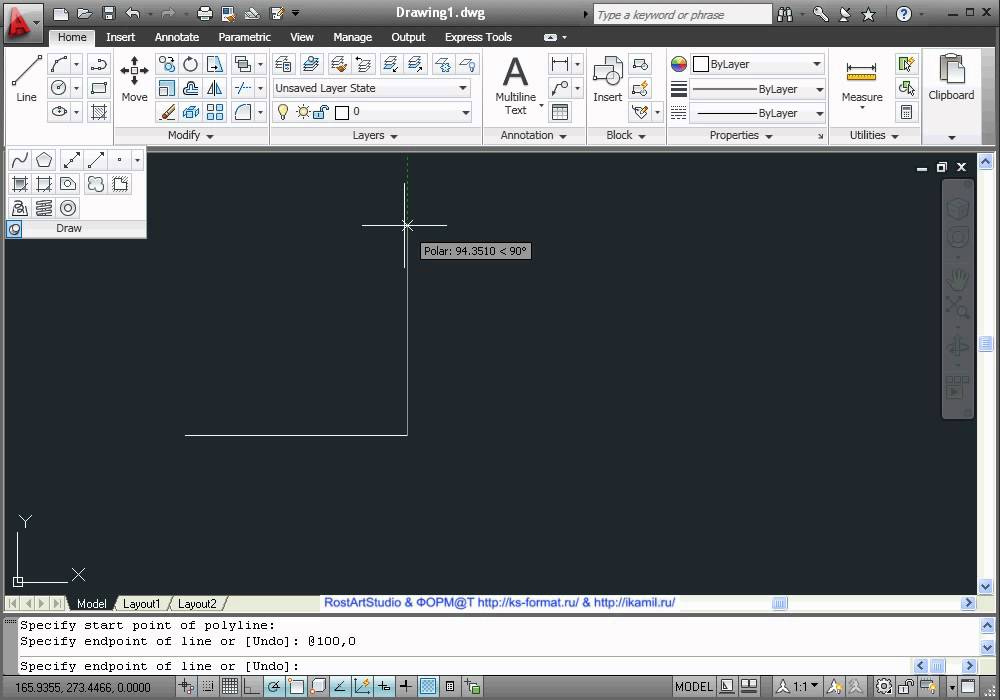Select the Spline tool in Draw panel

click(x=20, y=159)
